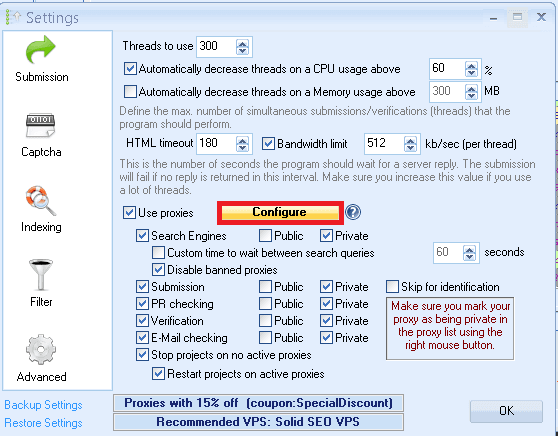Screen dimensions: 558x436
Task: Adjust the Threads to use spinner arrows
Action: click(242, 47)
